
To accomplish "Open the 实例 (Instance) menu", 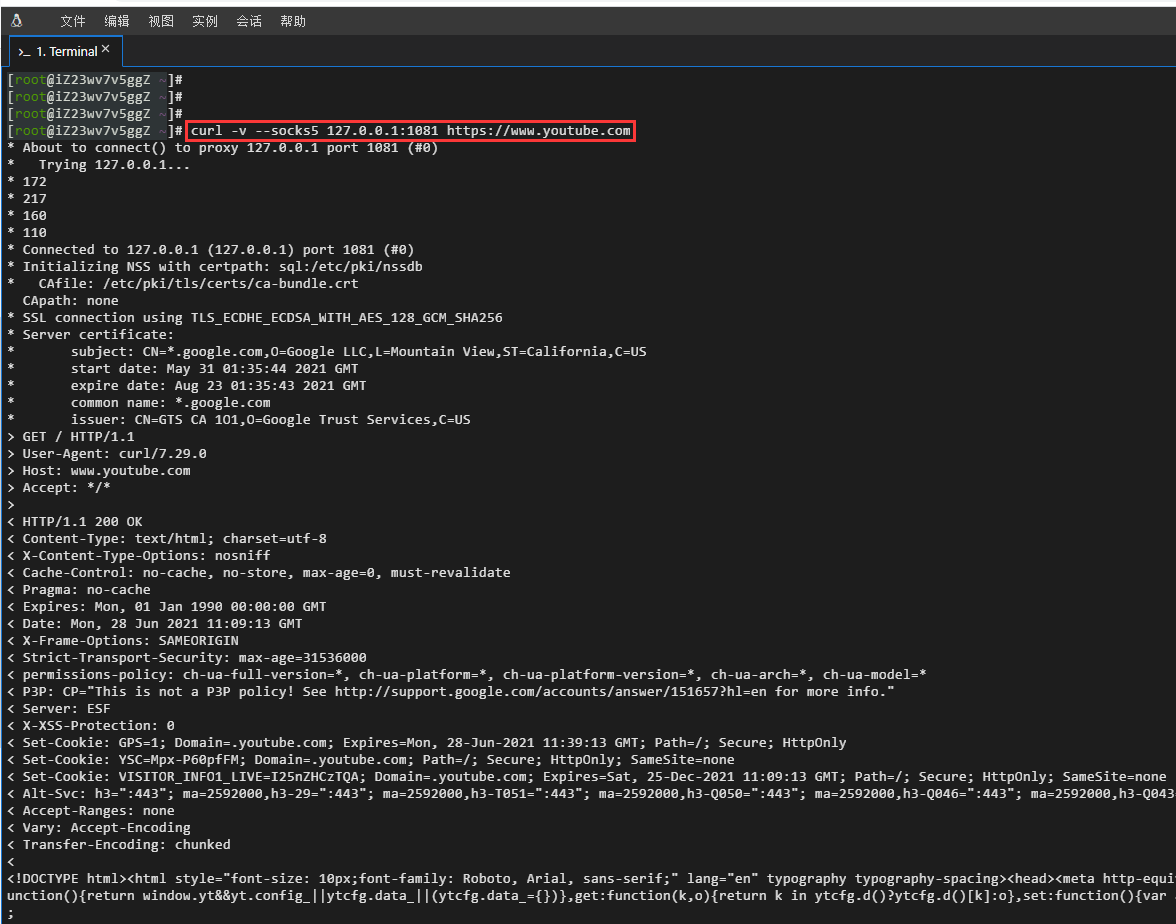I will coord(205,21).
